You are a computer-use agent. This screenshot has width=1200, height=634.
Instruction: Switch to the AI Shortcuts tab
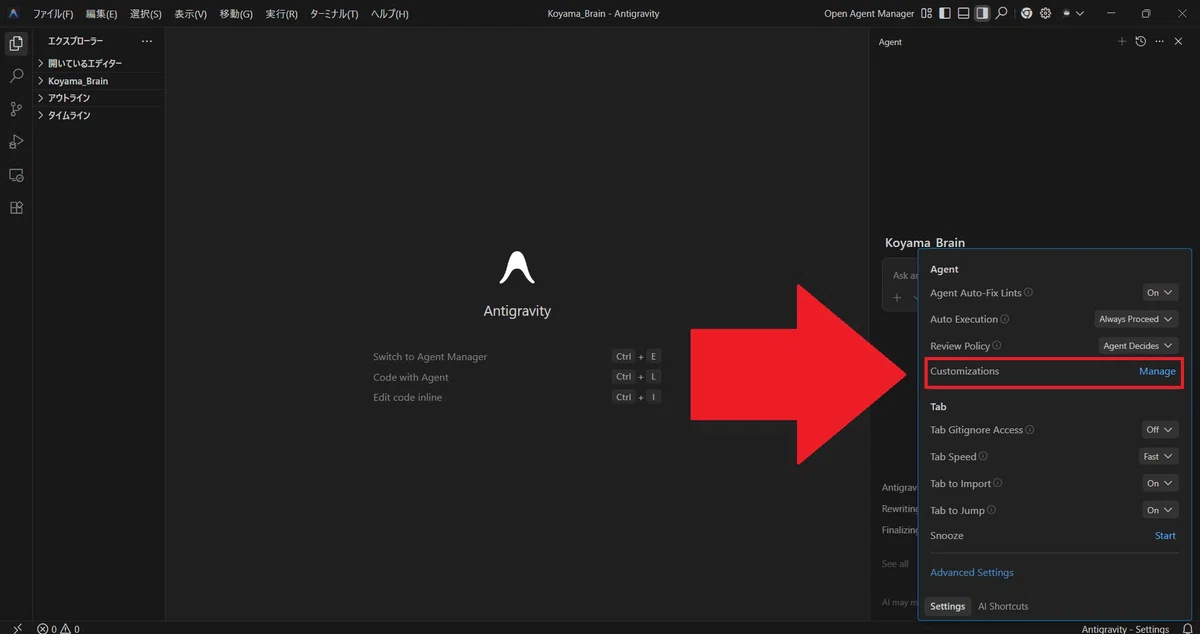(1003, 606)
